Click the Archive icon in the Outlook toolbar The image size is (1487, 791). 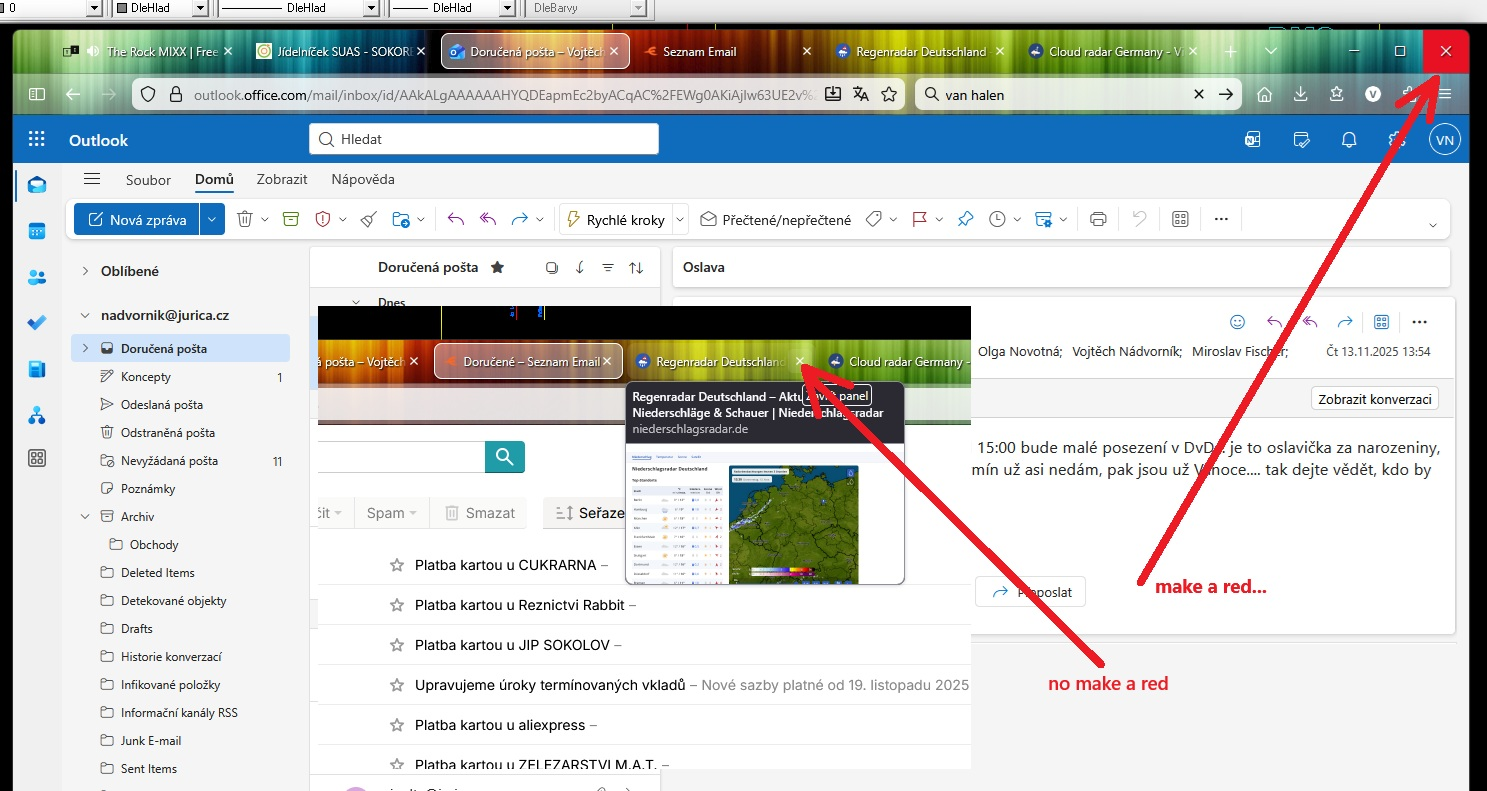coord(291,219)
